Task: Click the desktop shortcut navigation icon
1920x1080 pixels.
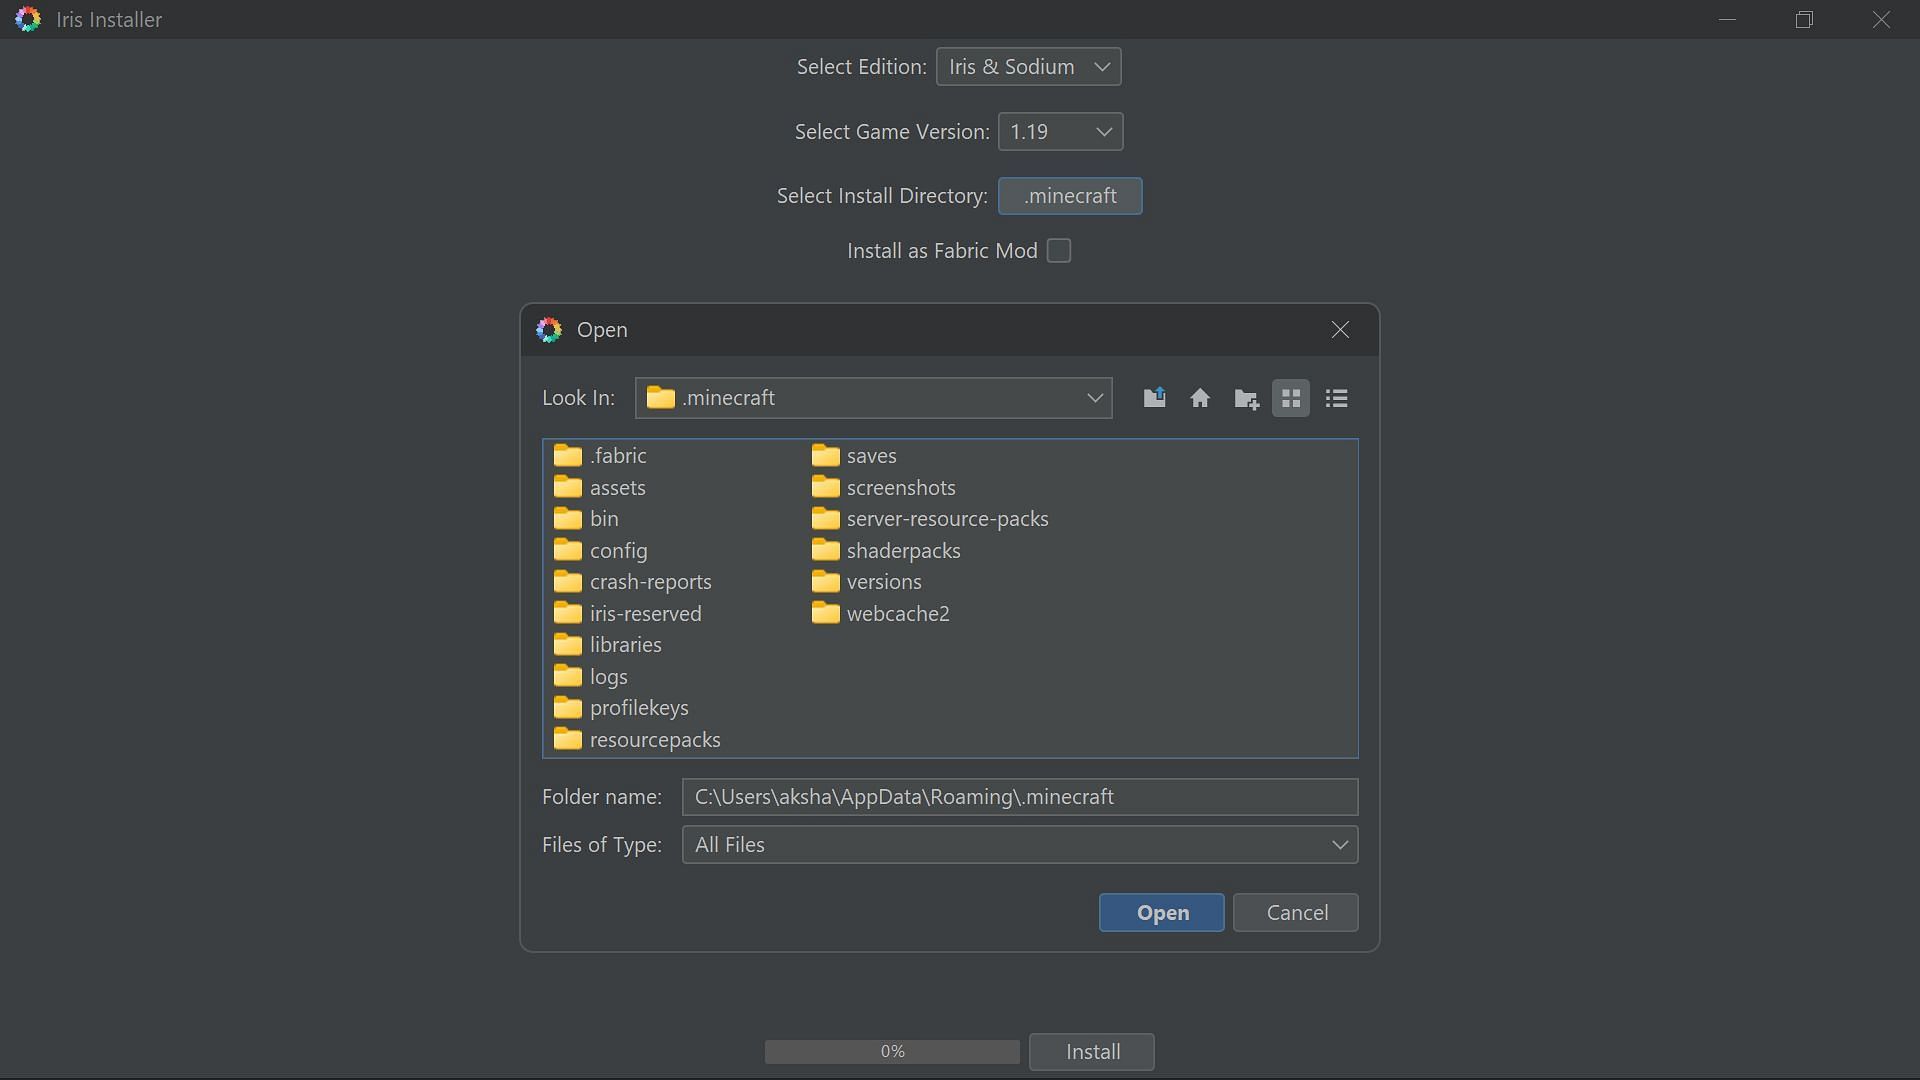Action: [1200, 397]
